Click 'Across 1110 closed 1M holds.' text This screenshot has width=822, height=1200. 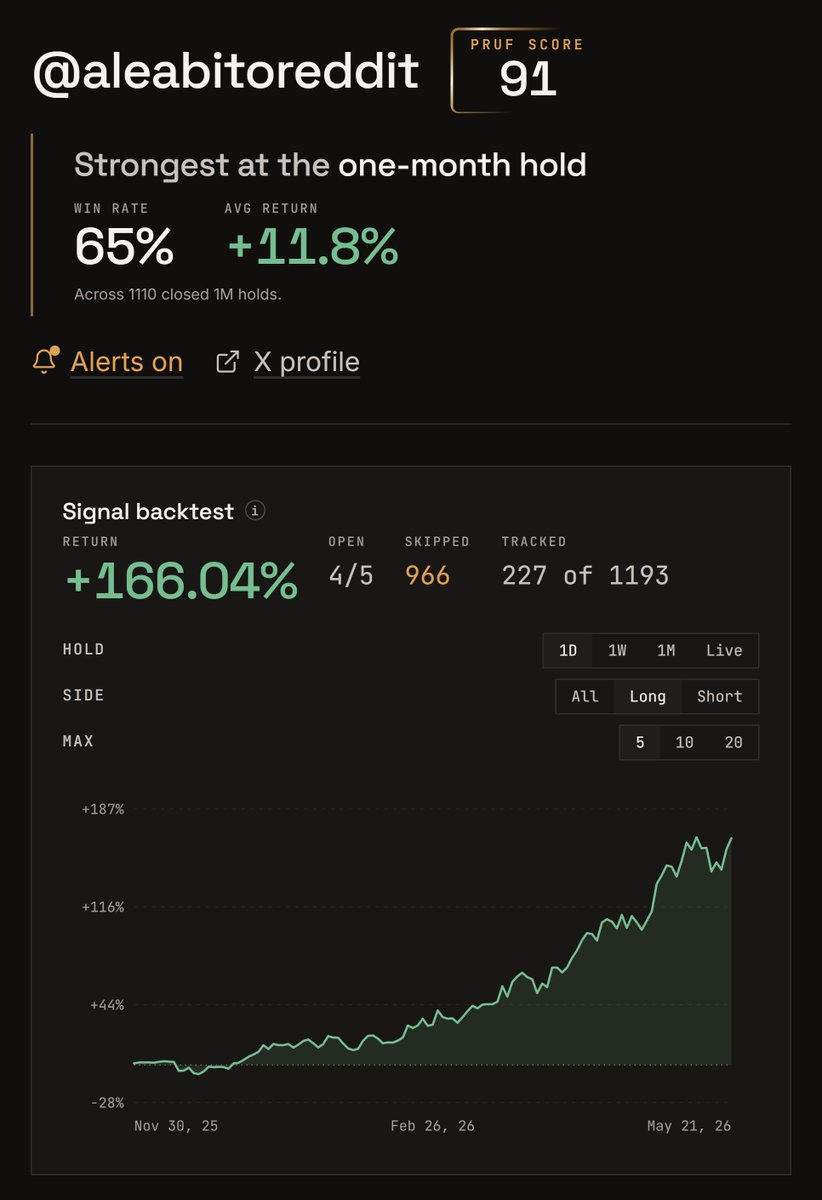coord(177,295)
